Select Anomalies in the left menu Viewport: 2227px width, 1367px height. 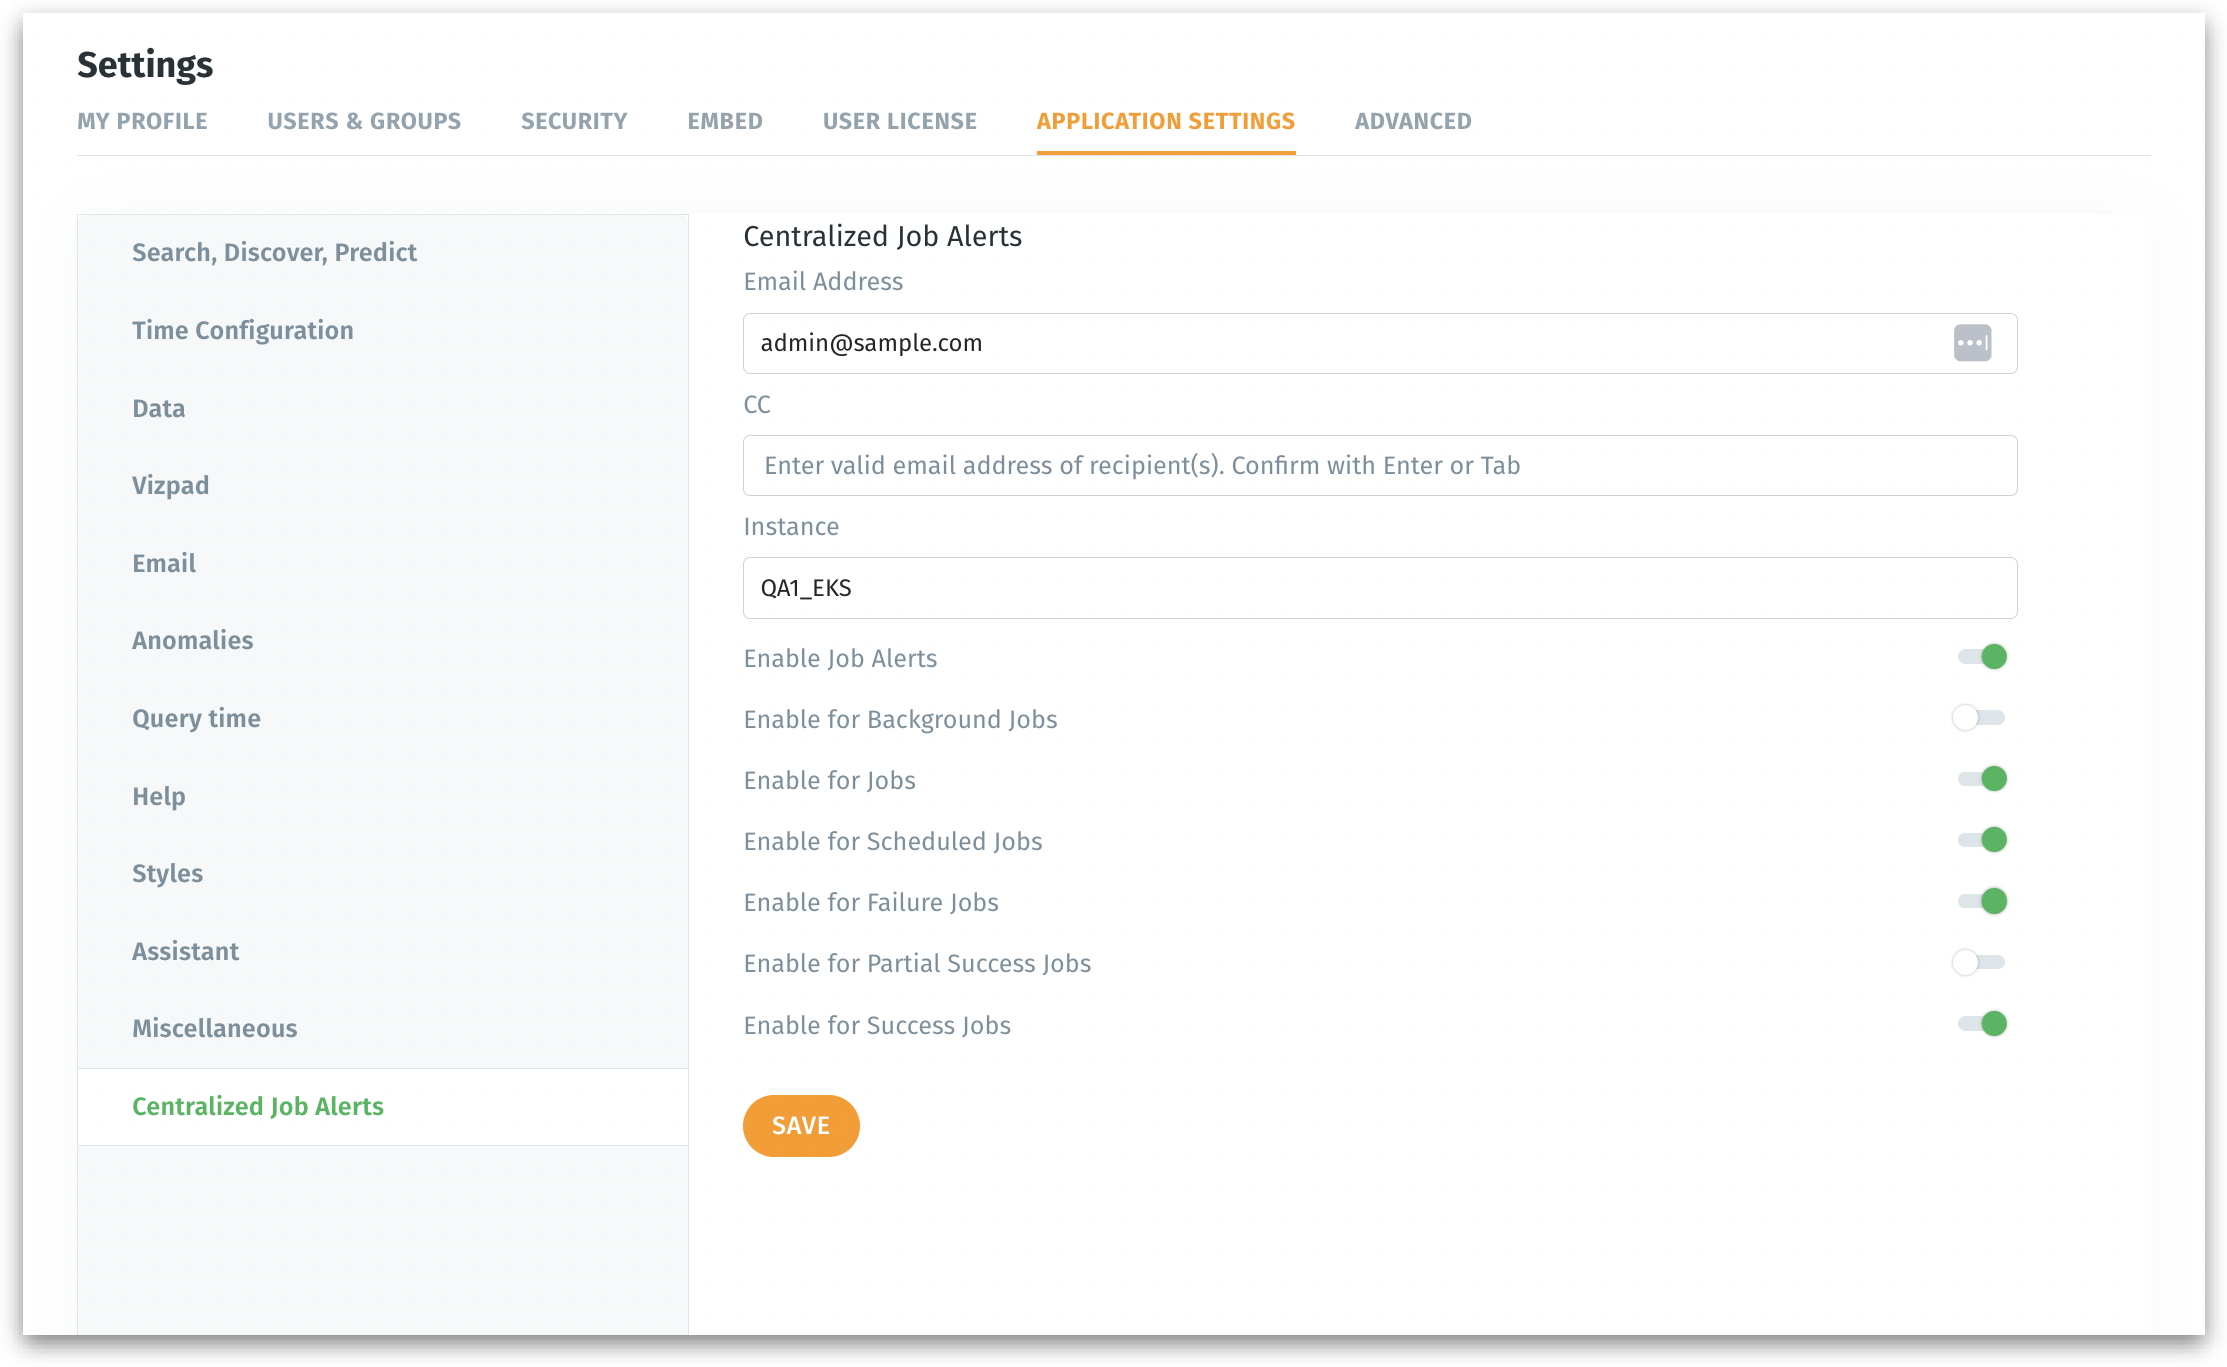click(x=193, y=640)
